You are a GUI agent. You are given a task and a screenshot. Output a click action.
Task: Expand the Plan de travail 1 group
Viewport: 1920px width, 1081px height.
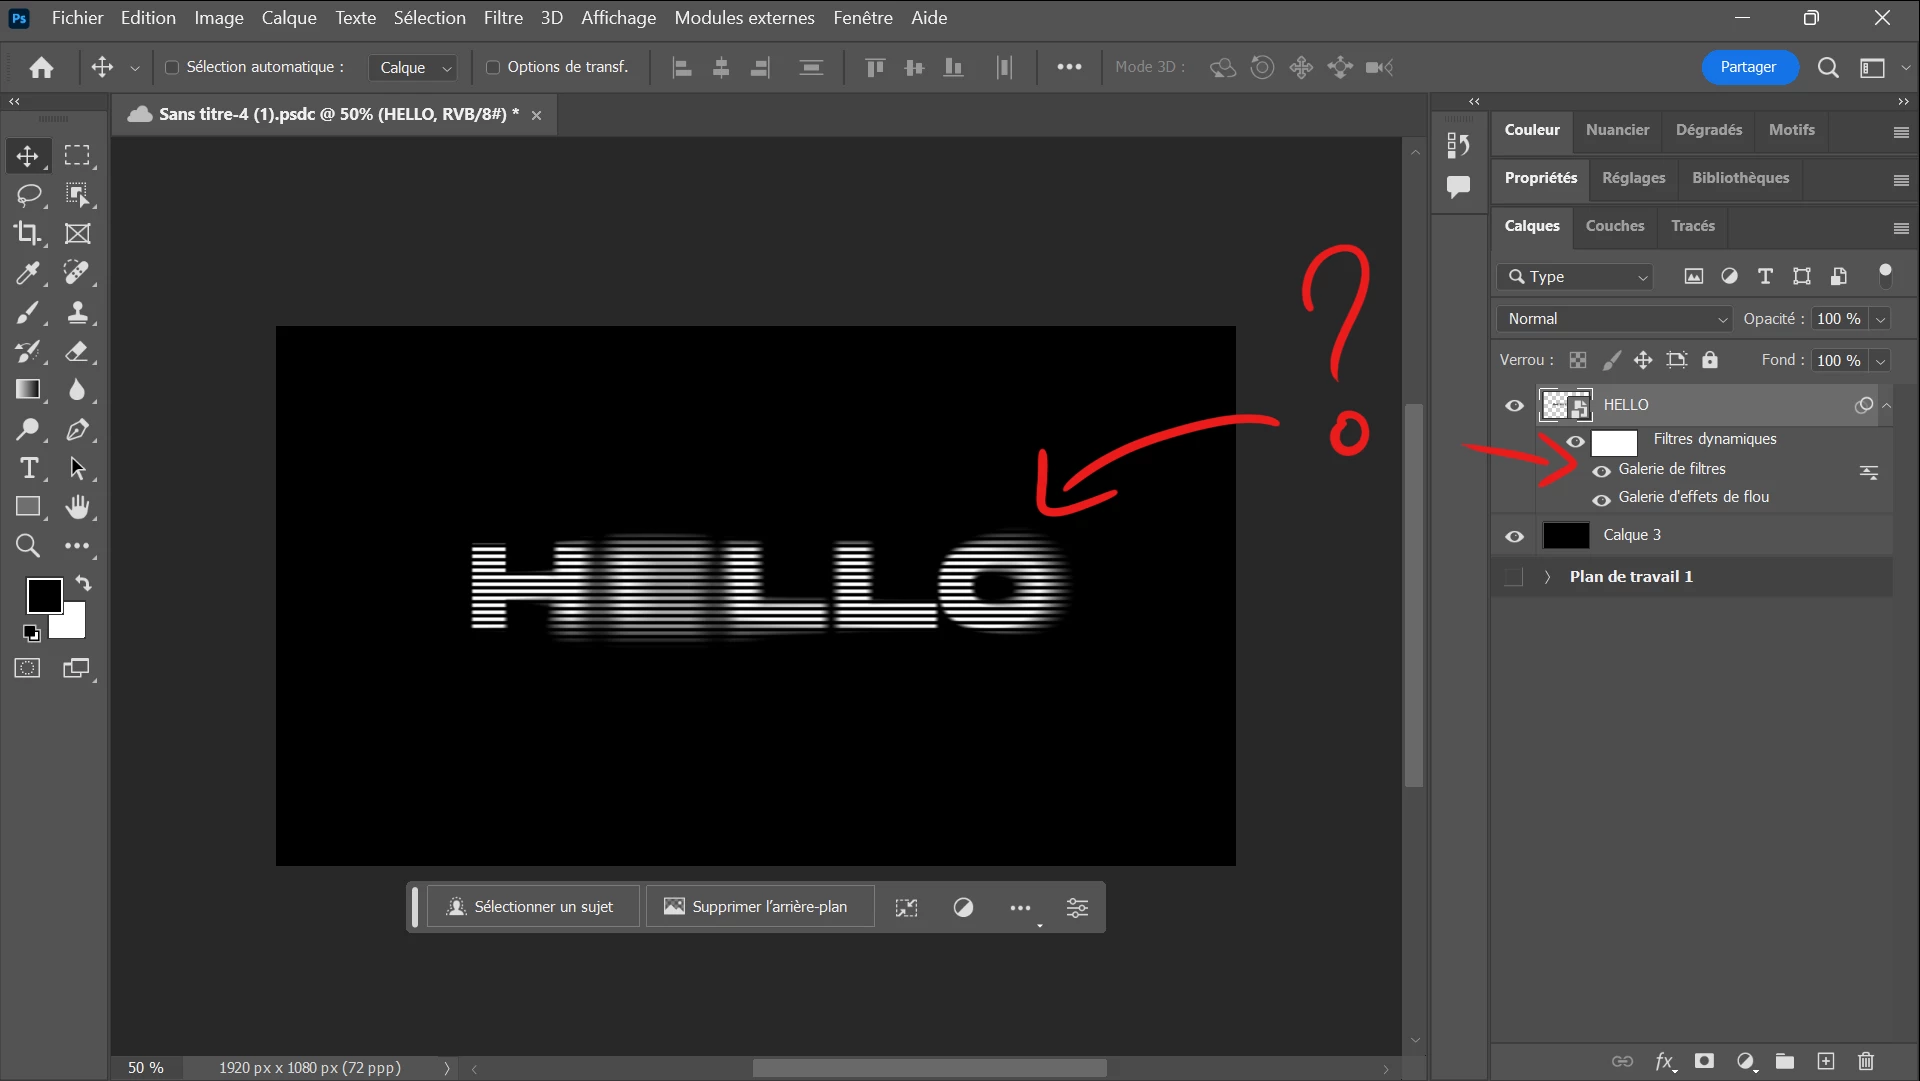point(1547,577)
